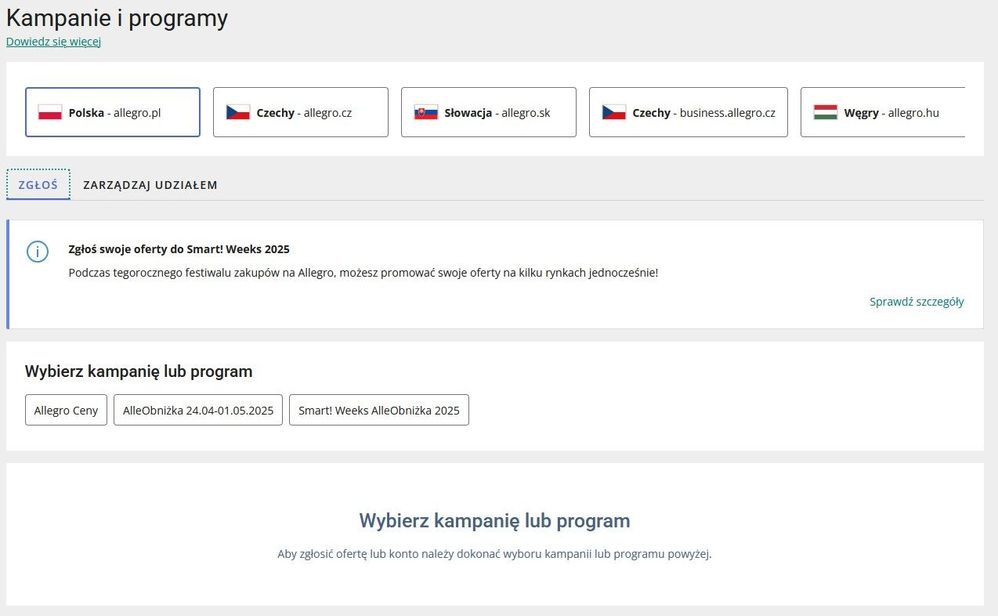Click the Hungarian flag icon
Screen dimensions: 998x616
[x=826, y=113]
